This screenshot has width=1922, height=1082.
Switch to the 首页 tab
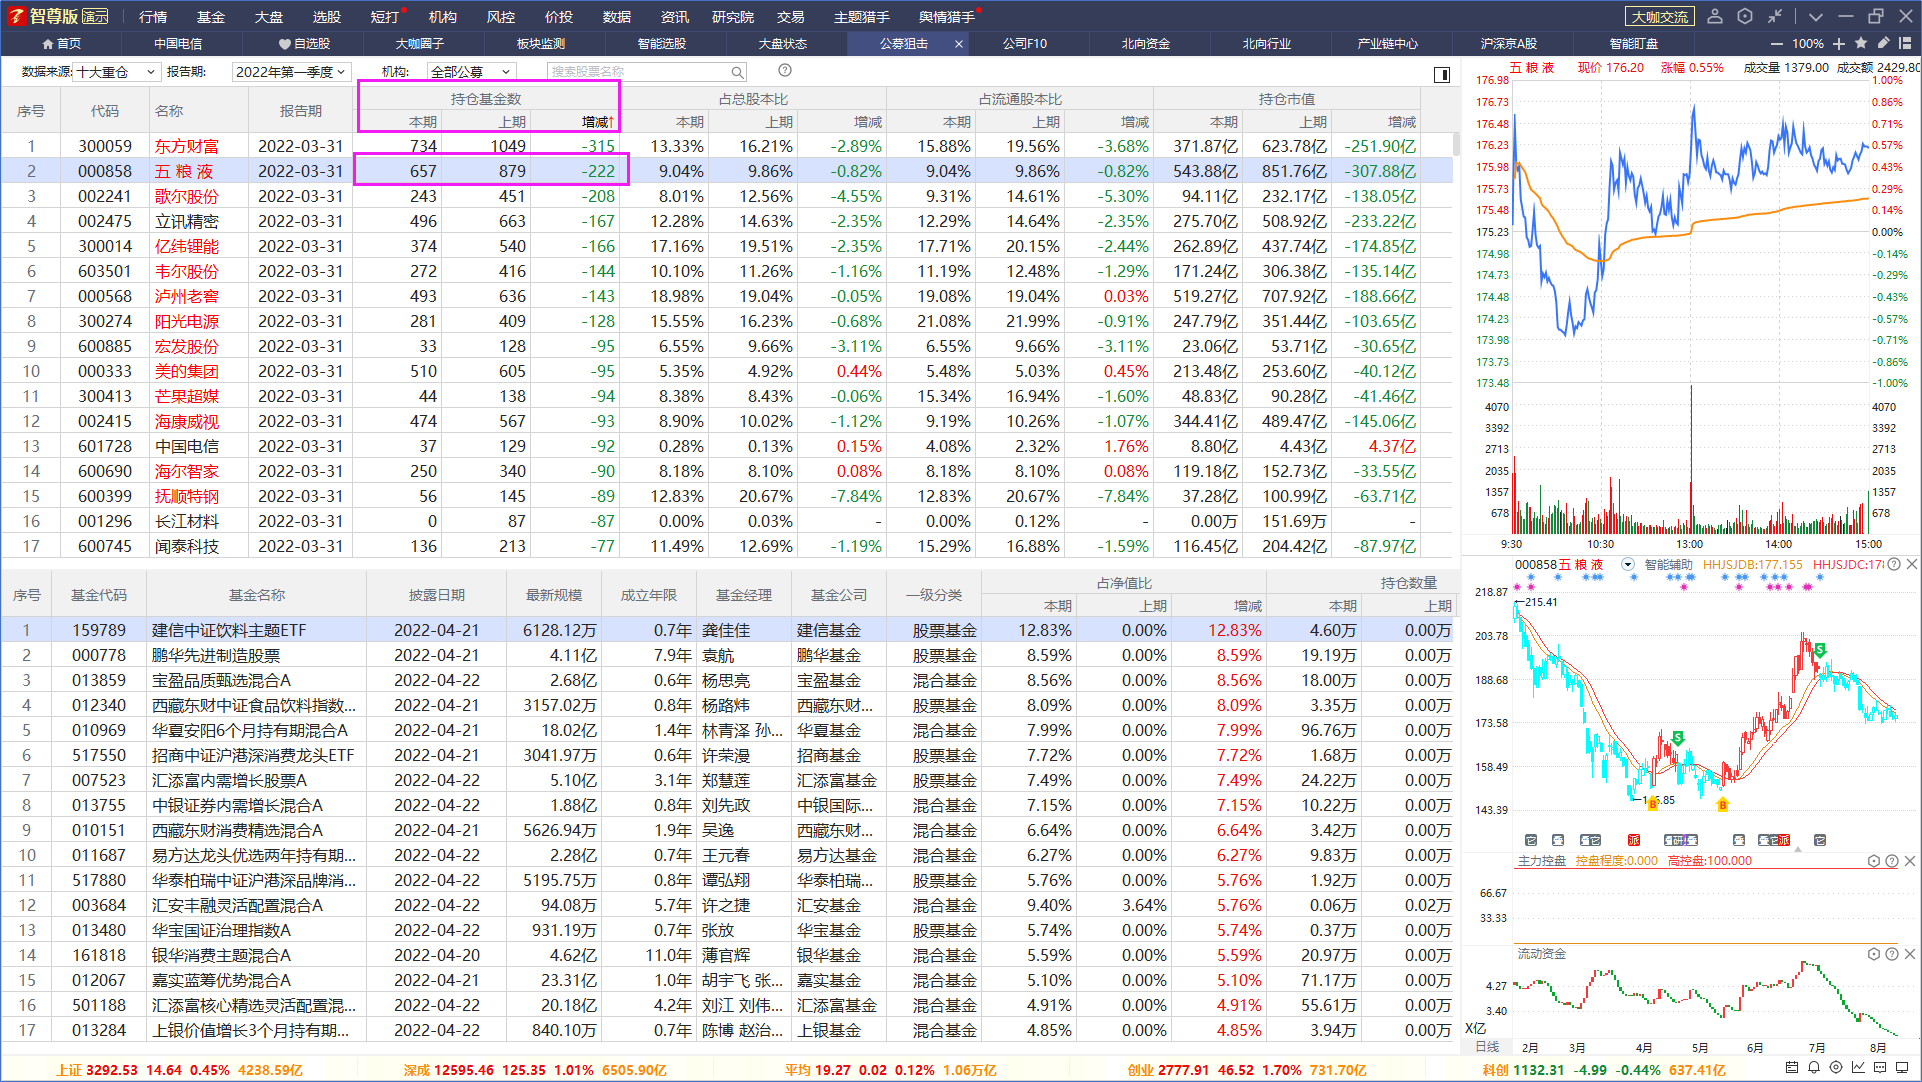[61, 44]
